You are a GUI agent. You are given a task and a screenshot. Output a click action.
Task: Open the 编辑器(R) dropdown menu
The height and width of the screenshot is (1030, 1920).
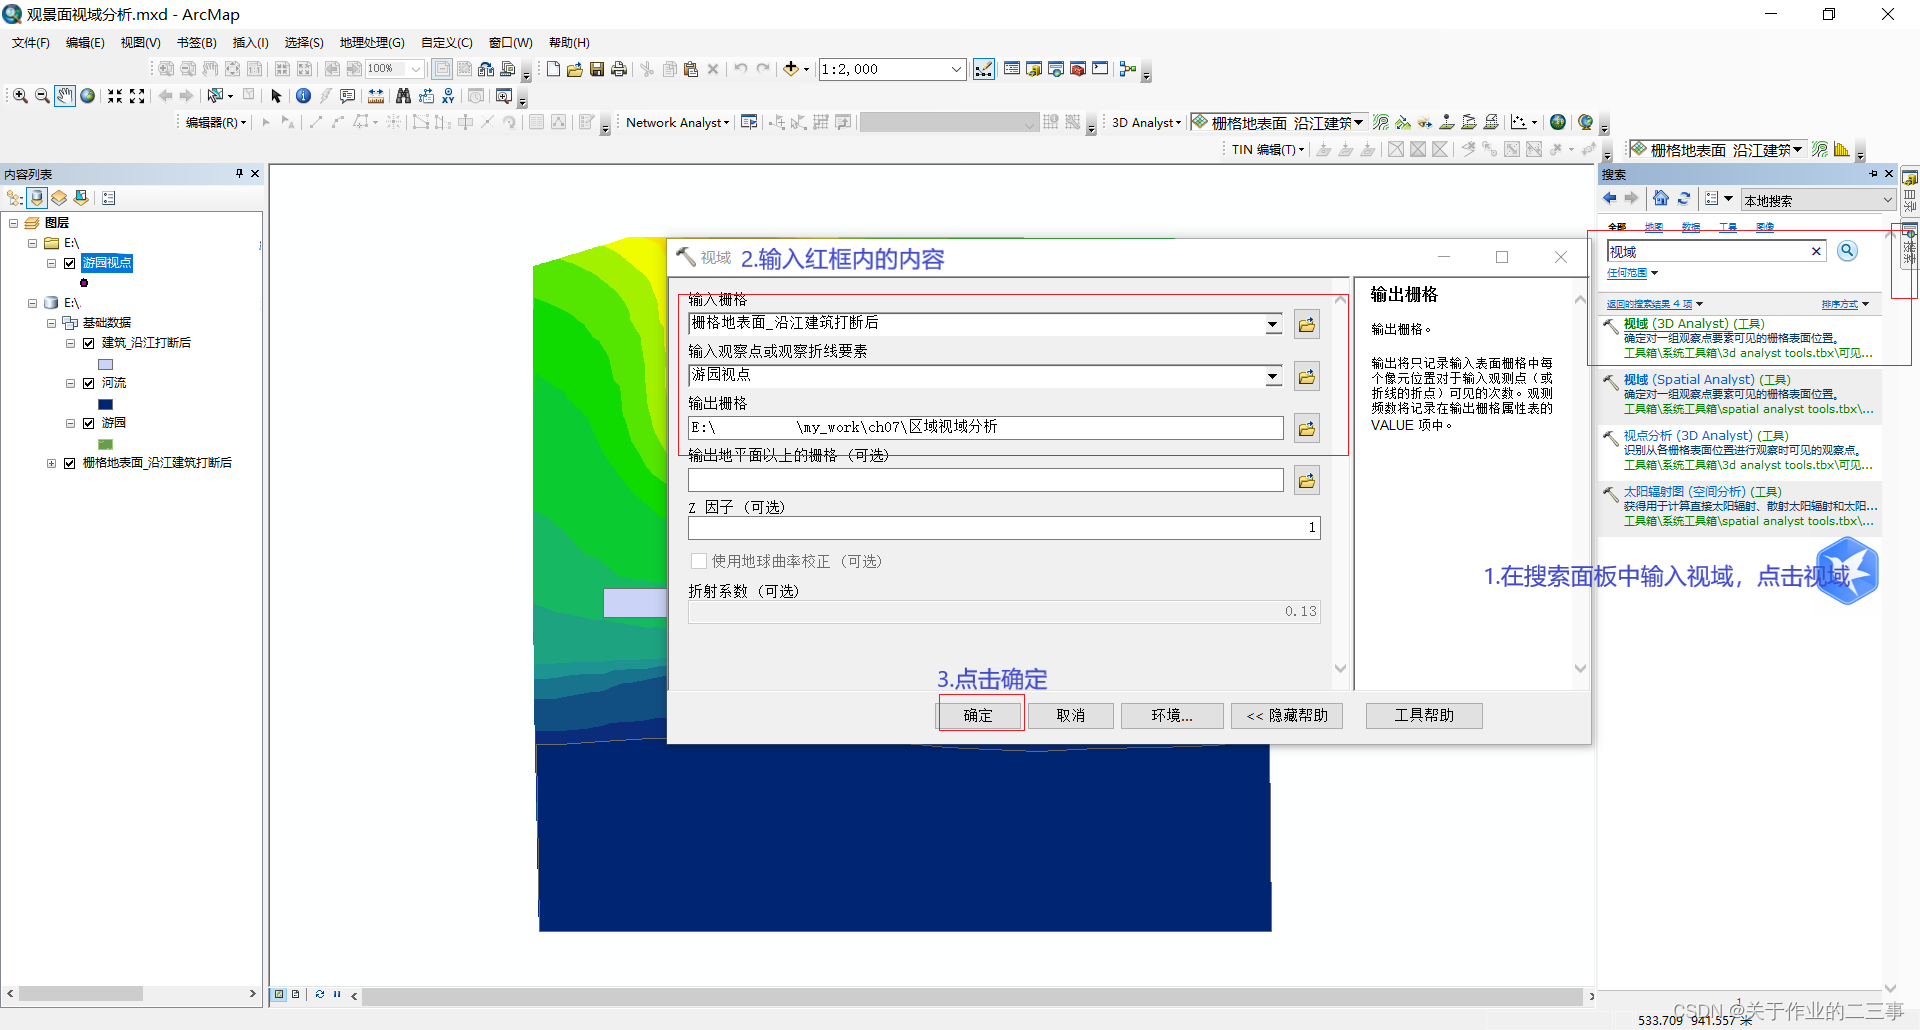tap(216, 122)
